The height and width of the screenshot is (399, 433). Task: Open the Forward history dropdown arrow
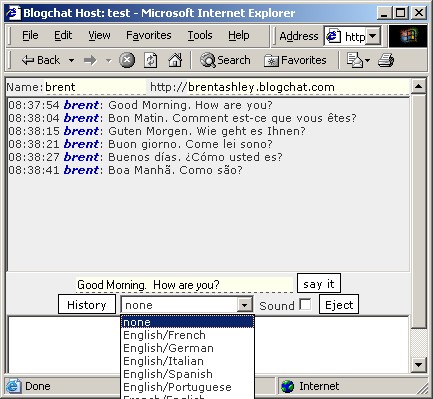[108, 61]
